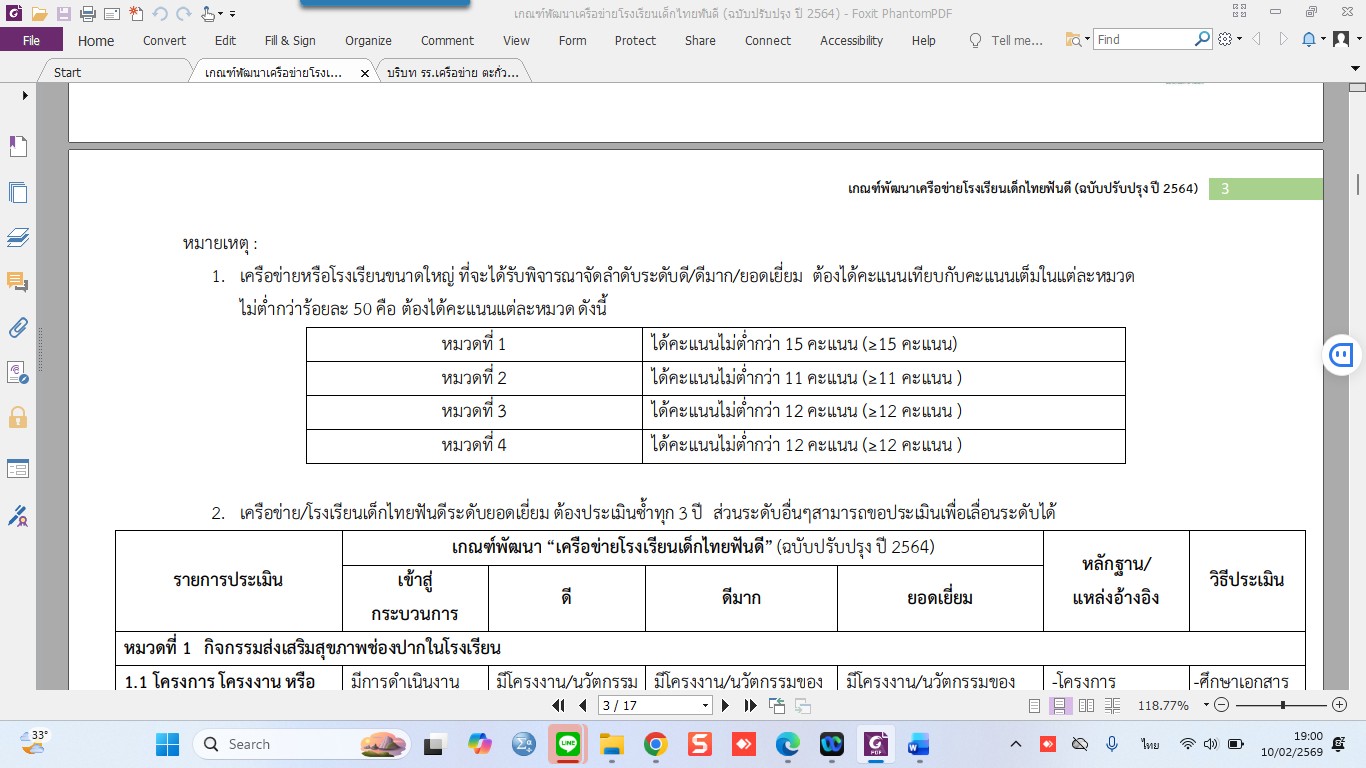Open the Bookmarks panel in the sidebar
The height and width of the screenshot is (768, 1366).
[x=18, y=147]
